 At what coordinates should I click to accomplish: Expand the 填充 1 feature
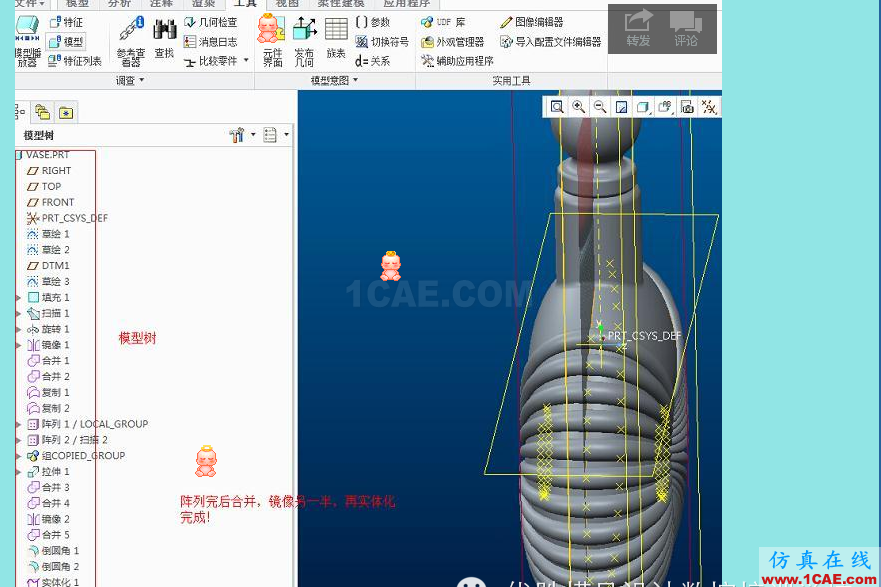[x=19, y=297]
